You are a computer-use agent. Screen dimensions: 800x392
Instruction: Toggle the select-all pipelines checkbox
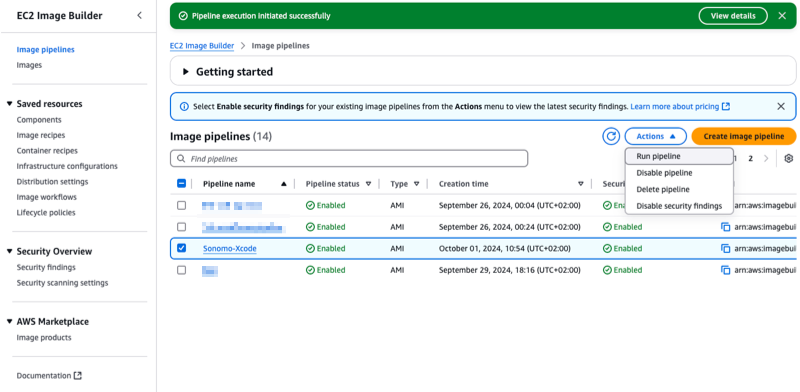(181, 184)
